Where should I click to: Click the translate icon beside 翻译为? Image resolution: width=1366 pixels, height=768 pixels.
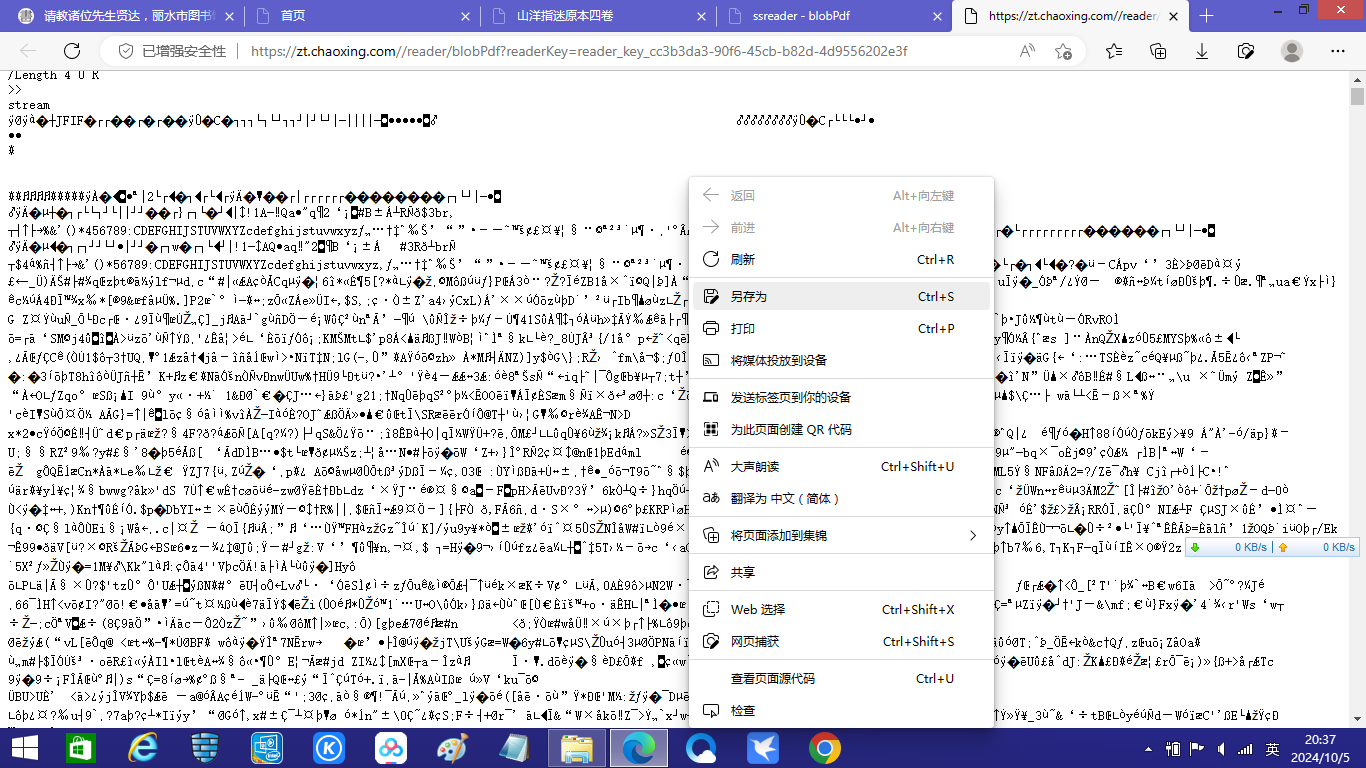(711, 498)
